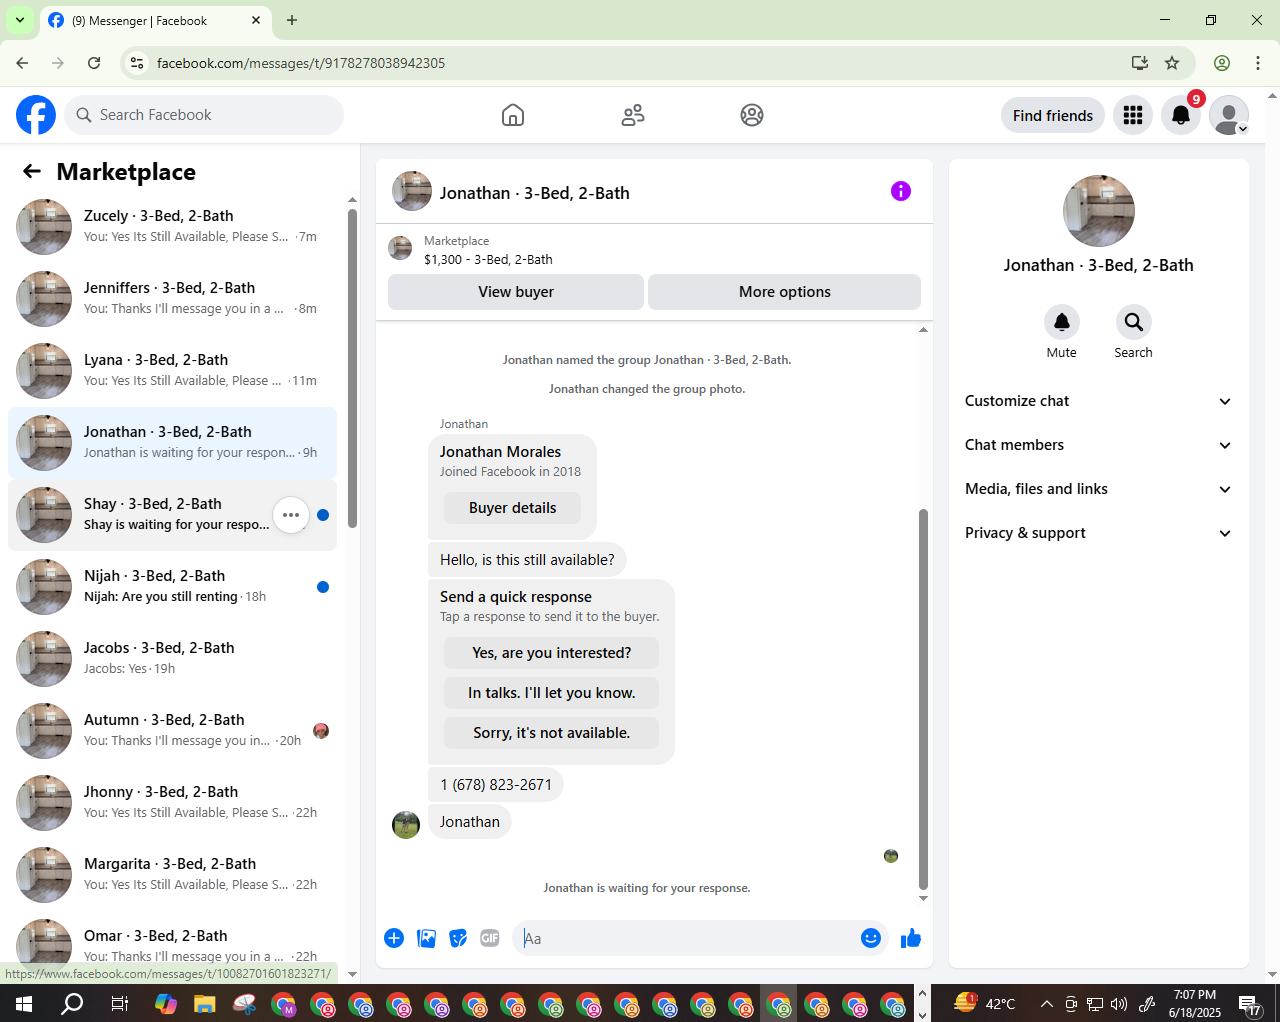This screenshot has height=1022, width=1280.
Task: Bookmark this page with the star icon
Action: point(1172,63)
